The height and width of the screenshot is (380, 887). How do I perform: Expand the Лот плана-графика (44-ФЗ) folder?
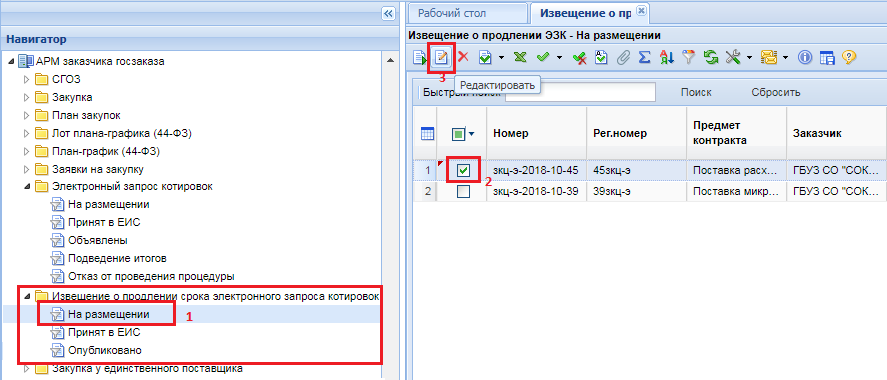27,133
